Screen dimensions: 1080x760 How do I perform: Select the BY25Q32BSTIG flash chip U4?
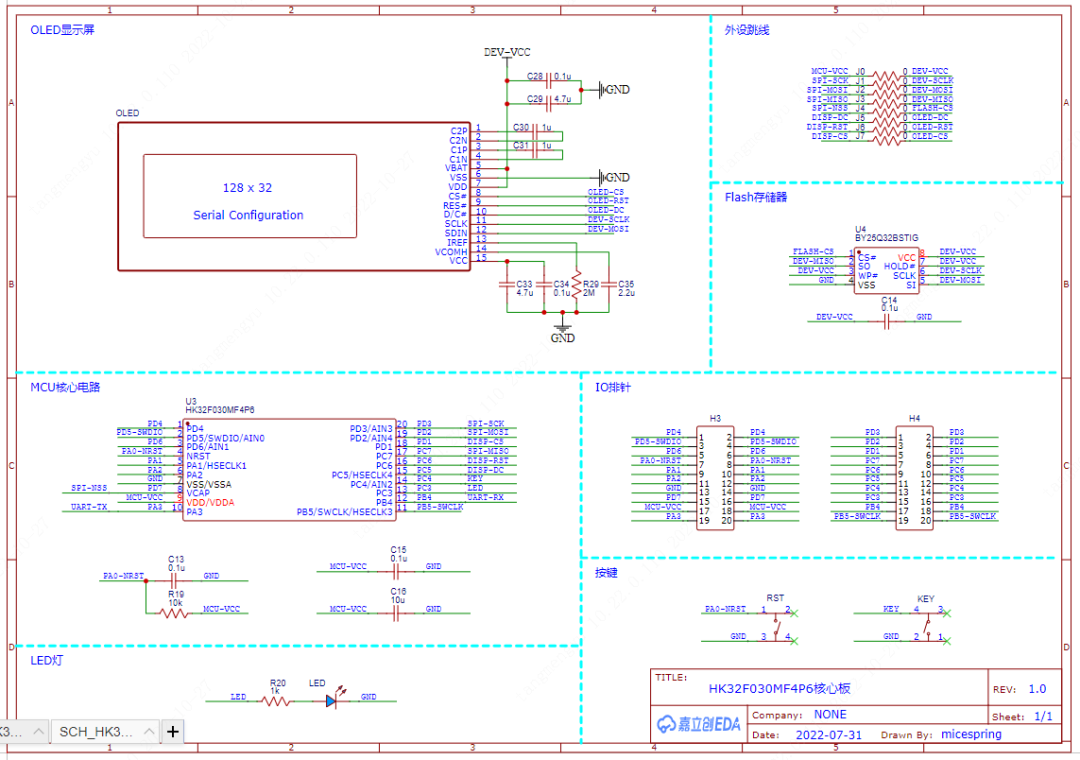(886, 270)
